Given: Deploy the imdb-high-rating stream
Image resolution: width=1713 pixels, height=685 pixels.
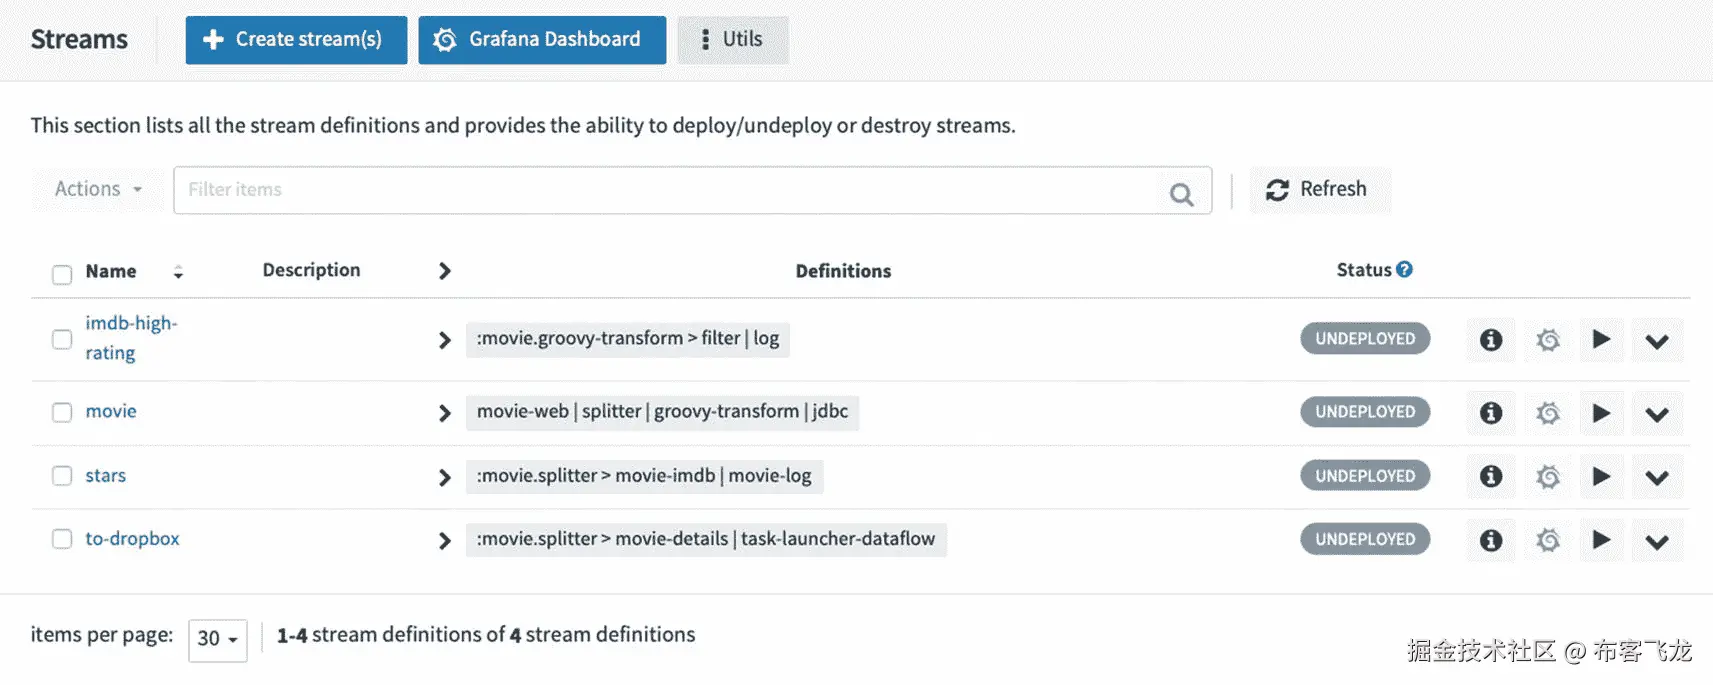Looking at the screenshot, I should pos(1601,339).
